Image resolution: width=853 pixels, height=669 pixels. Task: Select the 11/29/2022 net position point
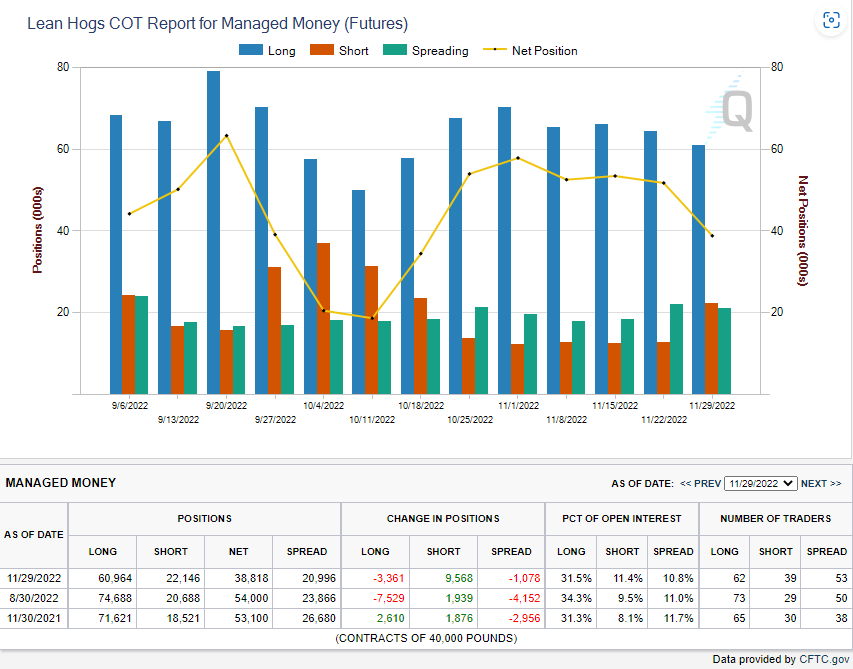[x=712, y=236]
